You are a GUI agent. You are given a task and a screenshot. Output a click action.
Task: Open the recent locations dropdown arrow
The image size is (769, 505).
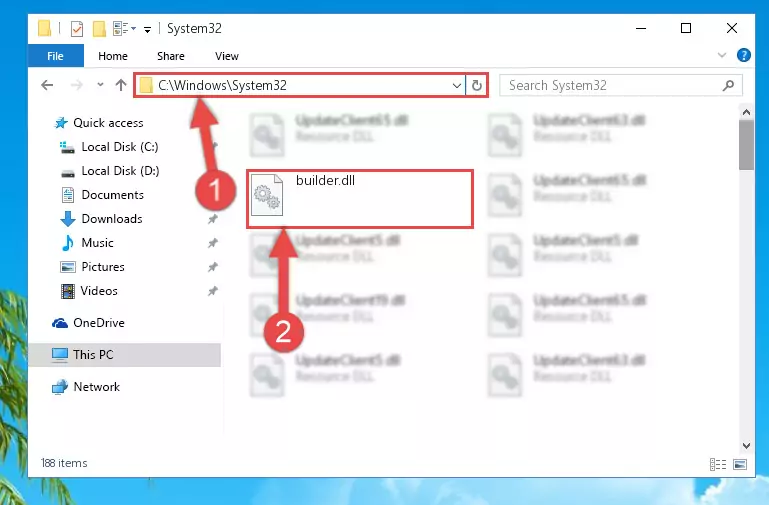point(100,85)
